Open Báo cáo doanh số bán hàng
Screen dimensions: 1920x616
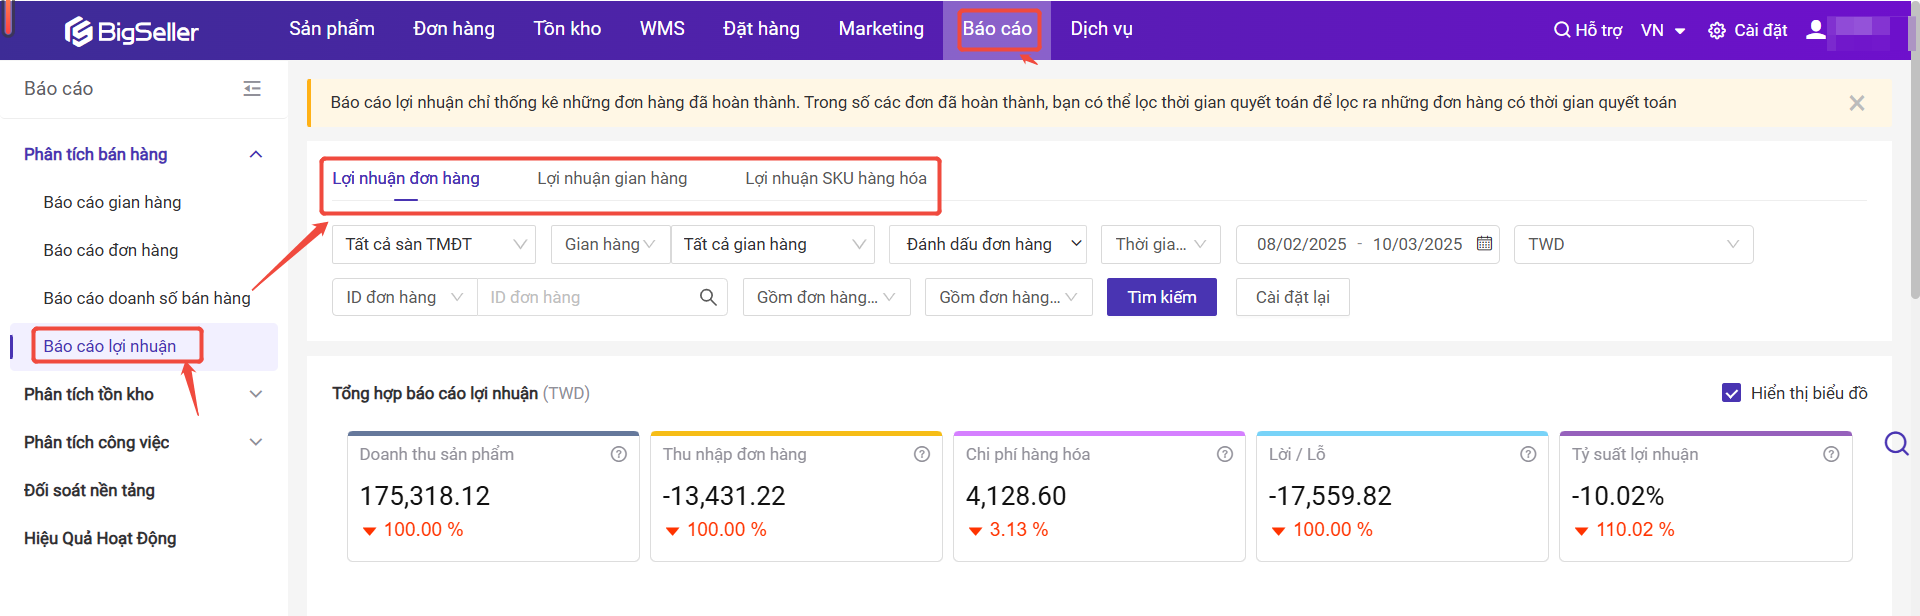click(x=147, y=298)
